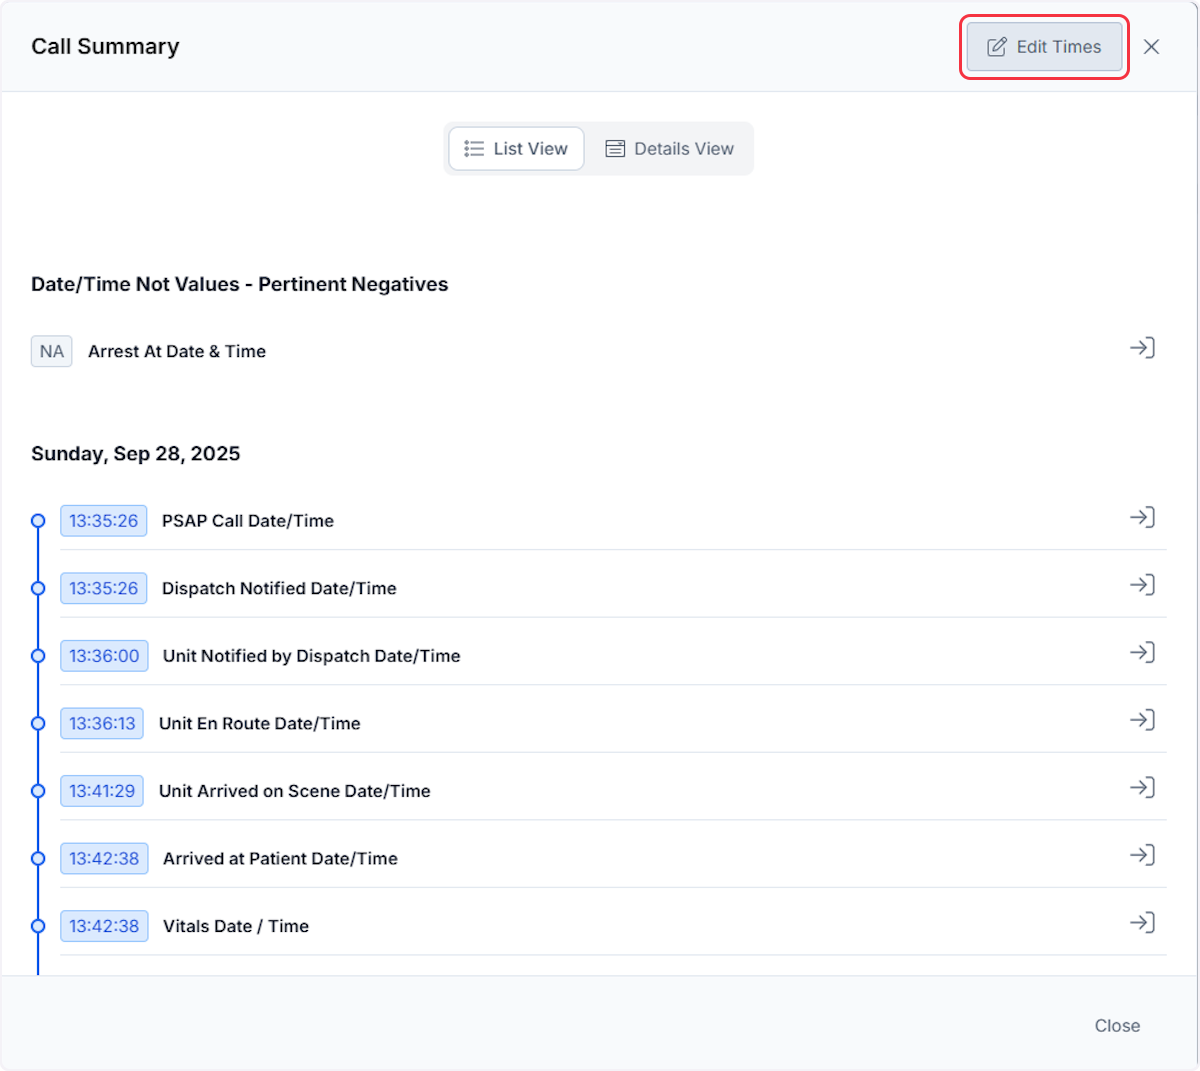This screenshot has width=1200, height=1071.
Task: Switch to Details View tab
Action: click(670, 149)
